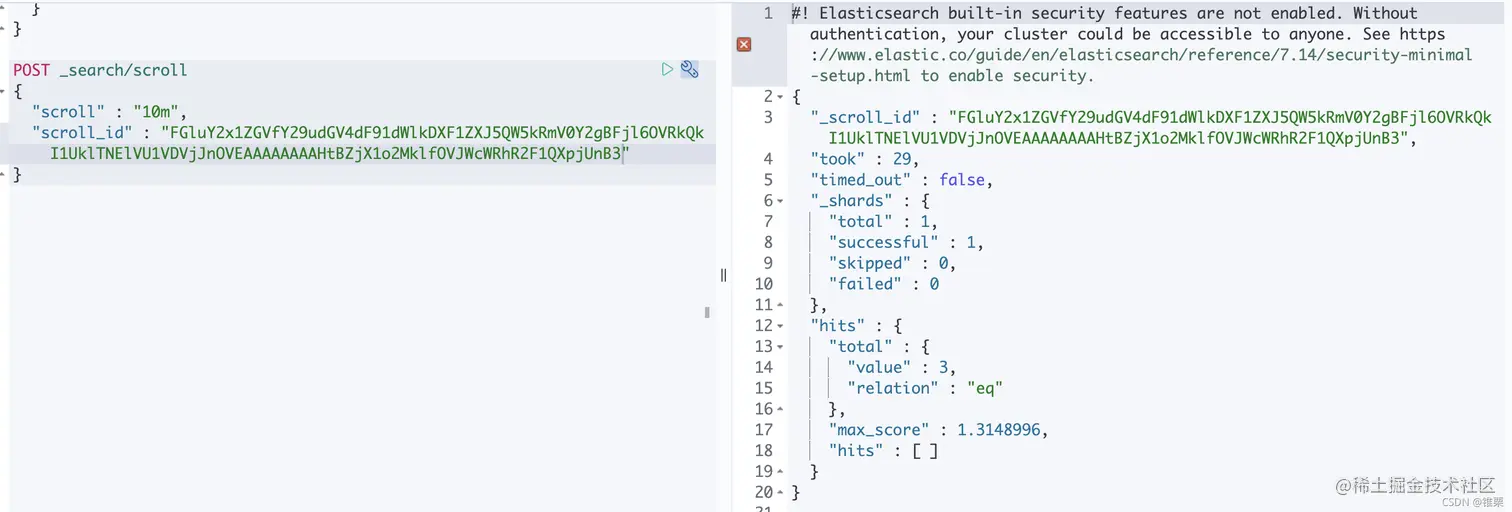
Task: Run the POST _search/scroll request
Action: (x=667, y=69)
